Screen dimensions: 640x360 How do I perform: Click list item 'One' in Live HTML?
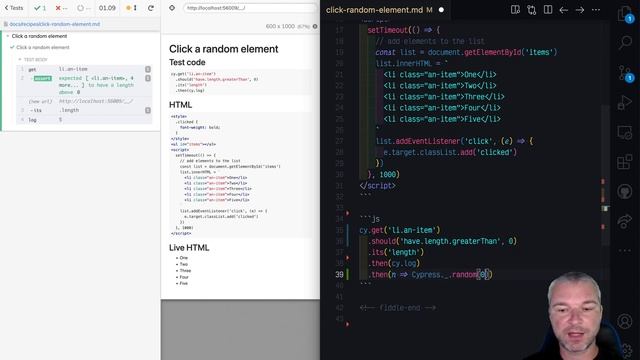pyautogui.click(x=184, y=258)
